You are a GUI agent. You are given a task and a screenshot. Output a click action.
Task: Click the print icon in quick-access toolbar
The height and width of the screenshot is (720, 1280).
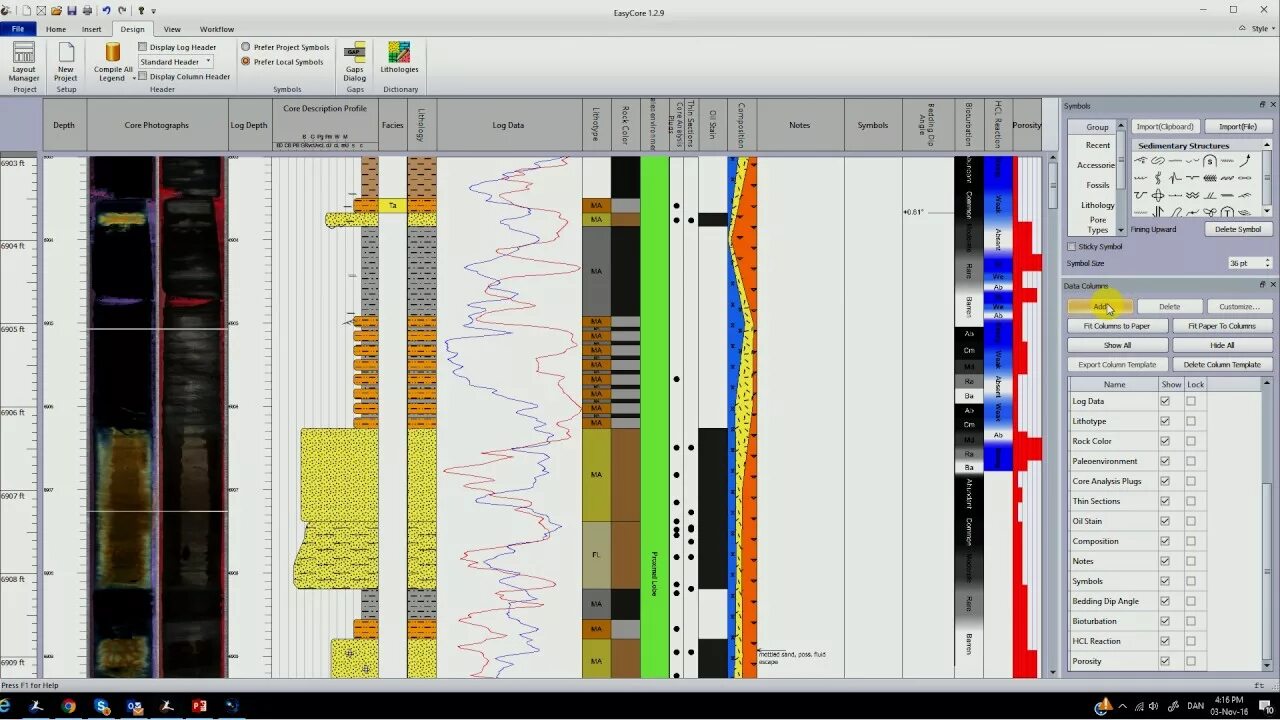(87, 10)
